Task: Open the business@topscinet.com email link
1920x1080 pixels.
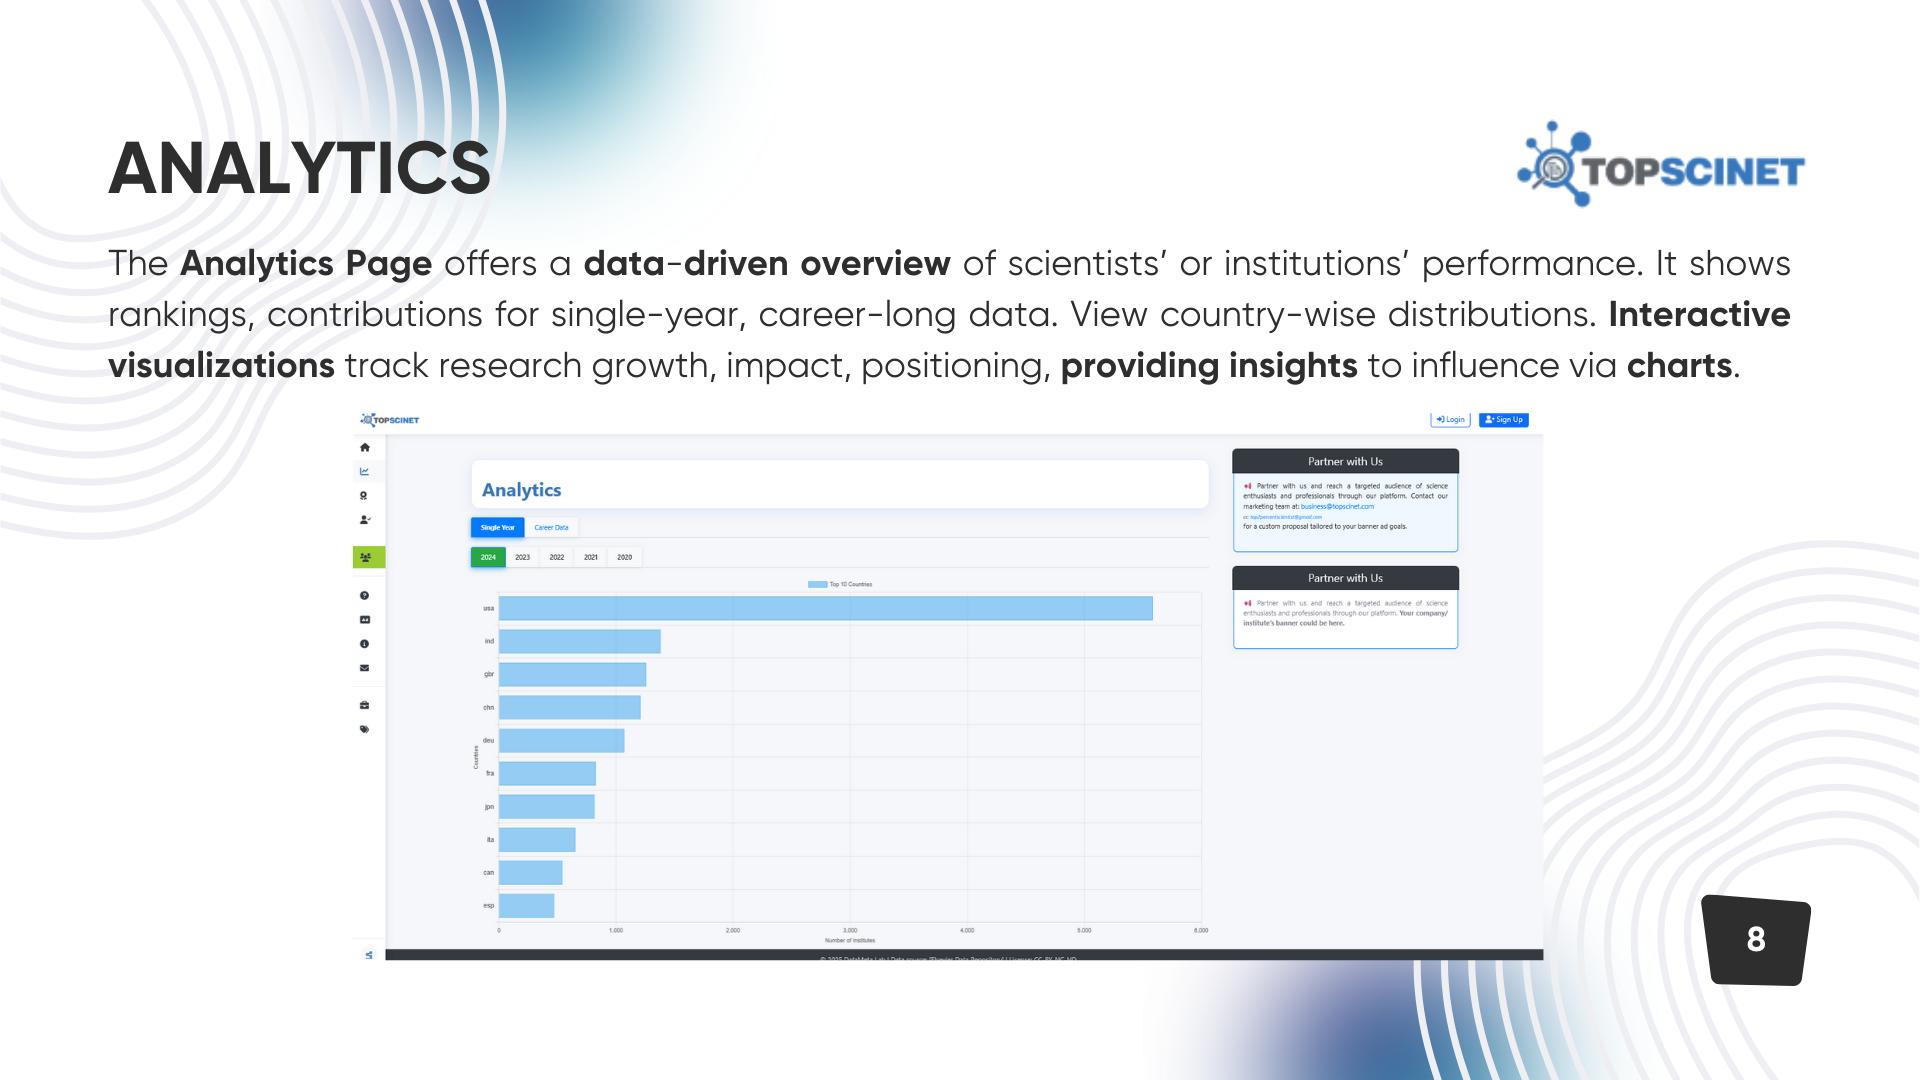Action: point(1337,507)
